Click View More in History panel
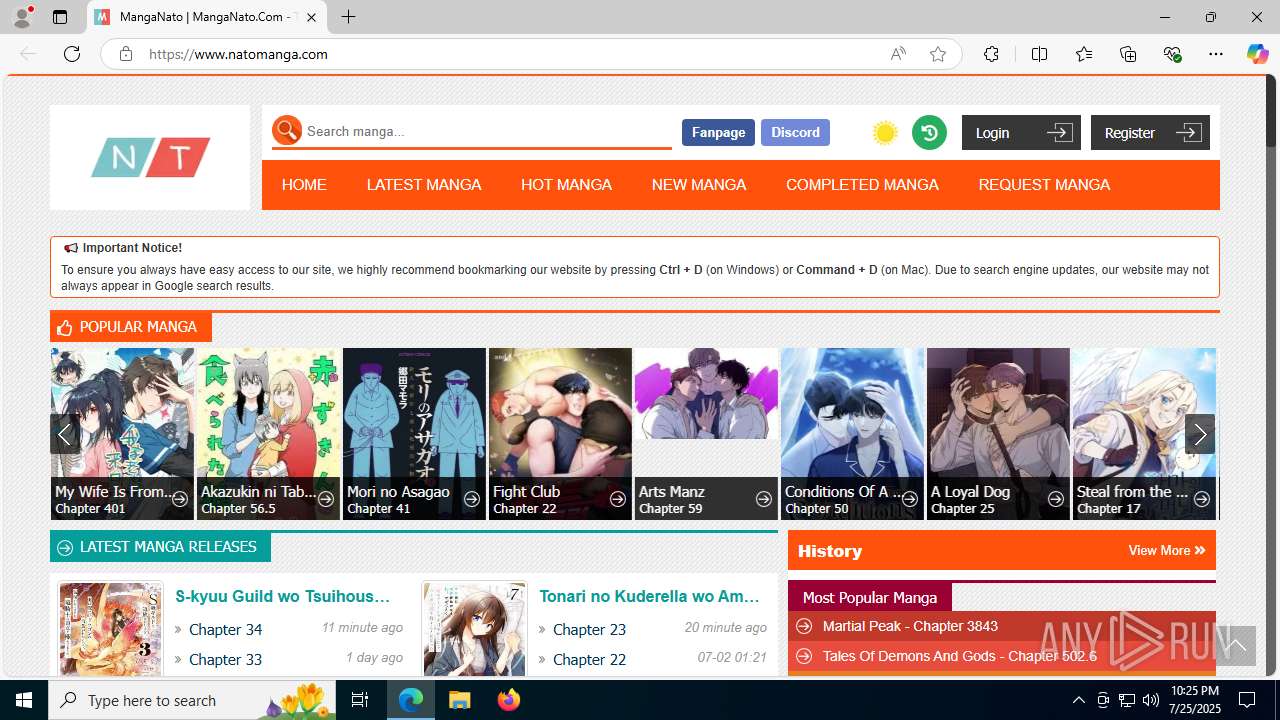Image resolution: width=1280 pixels, height=720 pixels. [x=1167, y=550]
